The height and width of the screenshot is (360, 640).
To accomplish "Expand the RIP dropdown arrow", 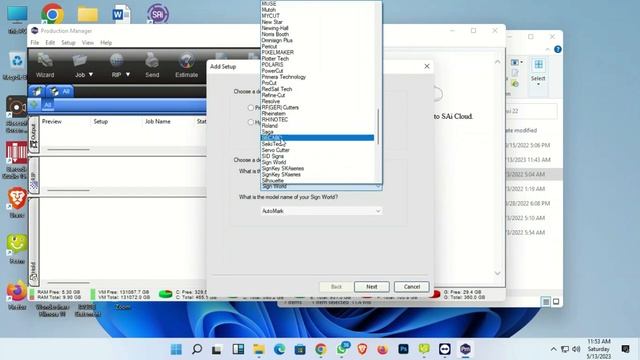I will tap(128, 75).
